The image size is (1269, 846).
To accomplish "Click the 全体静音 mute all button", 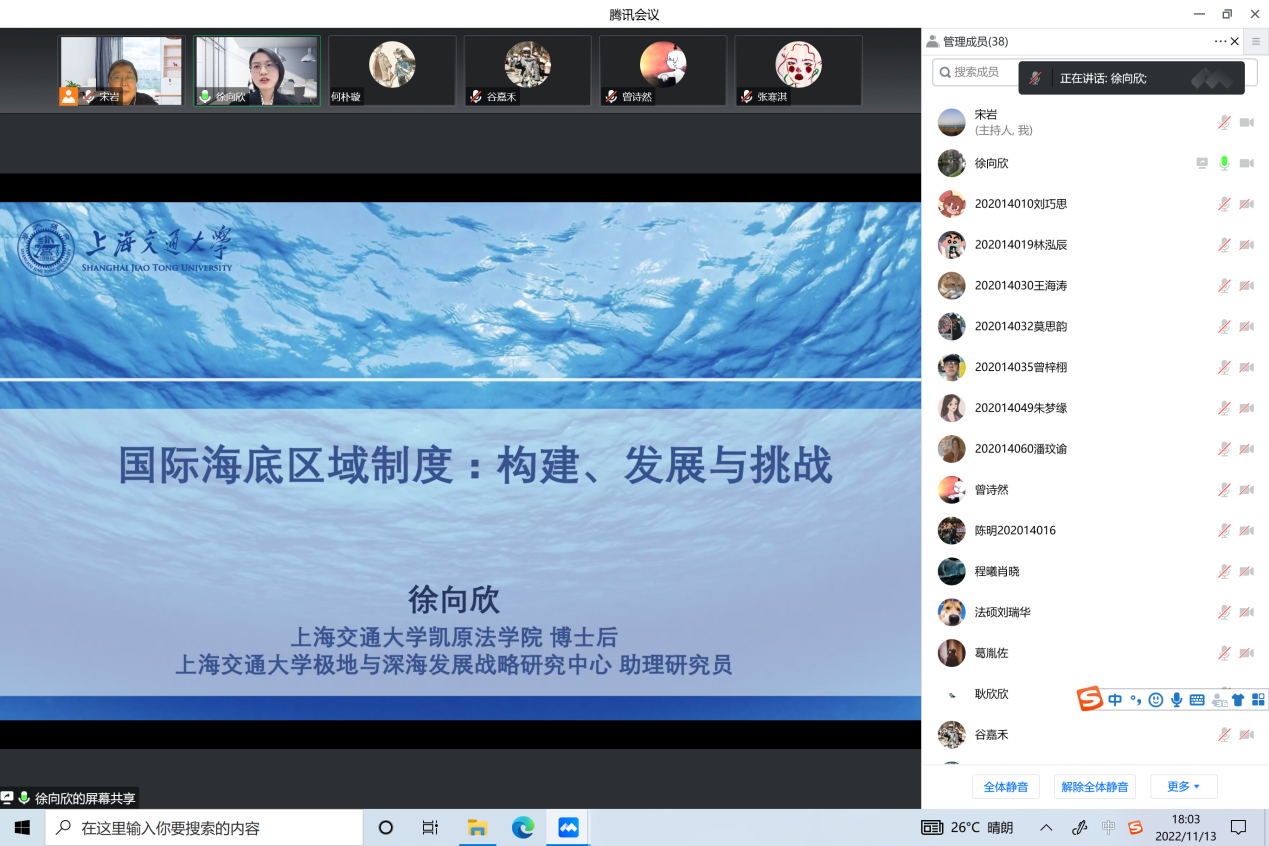I will [1006, 787].
